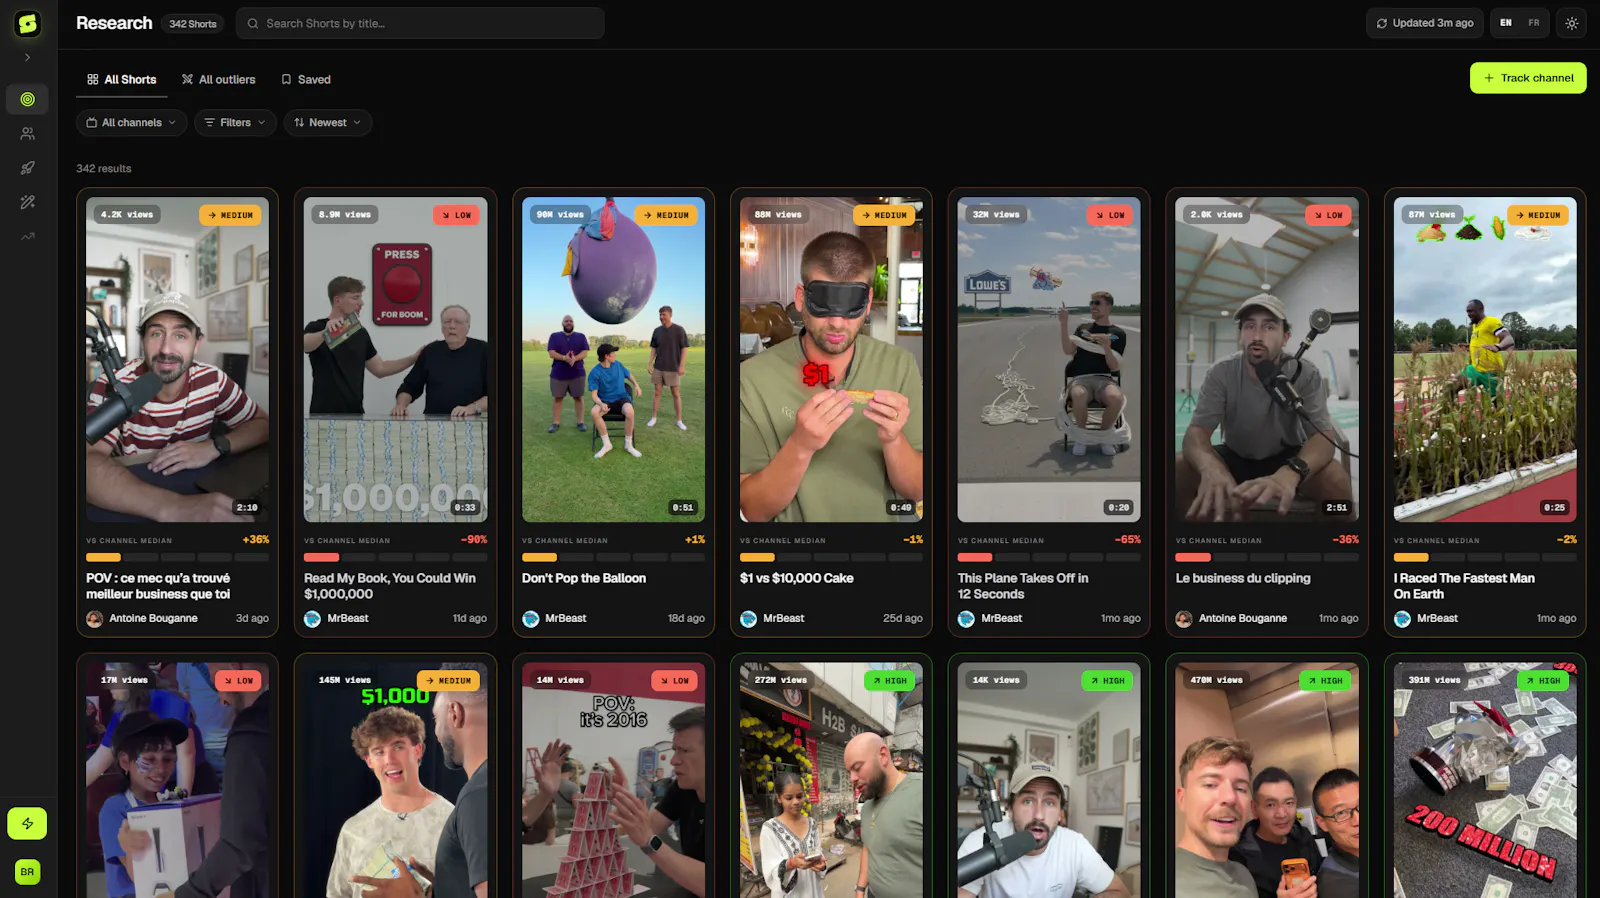The height and width of the screenshot is (898, 1600).
Task: Open the trending chart icon in sidebar
Action: pos(28,237)
